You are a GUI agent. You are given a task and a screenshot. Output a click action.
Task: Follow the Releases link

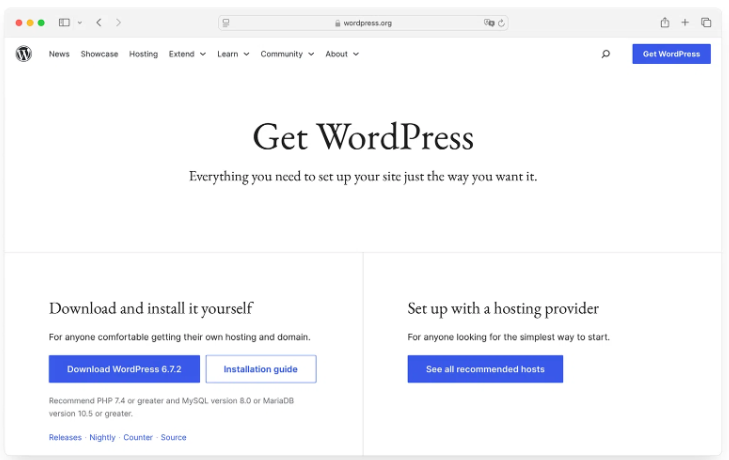point(65,437)
